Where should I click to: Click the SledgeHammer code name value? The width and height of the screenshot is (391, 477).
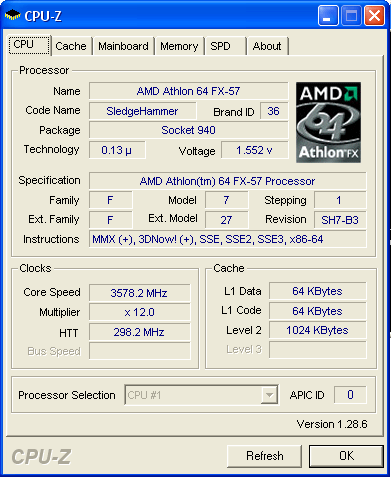[x=143, y=111]
